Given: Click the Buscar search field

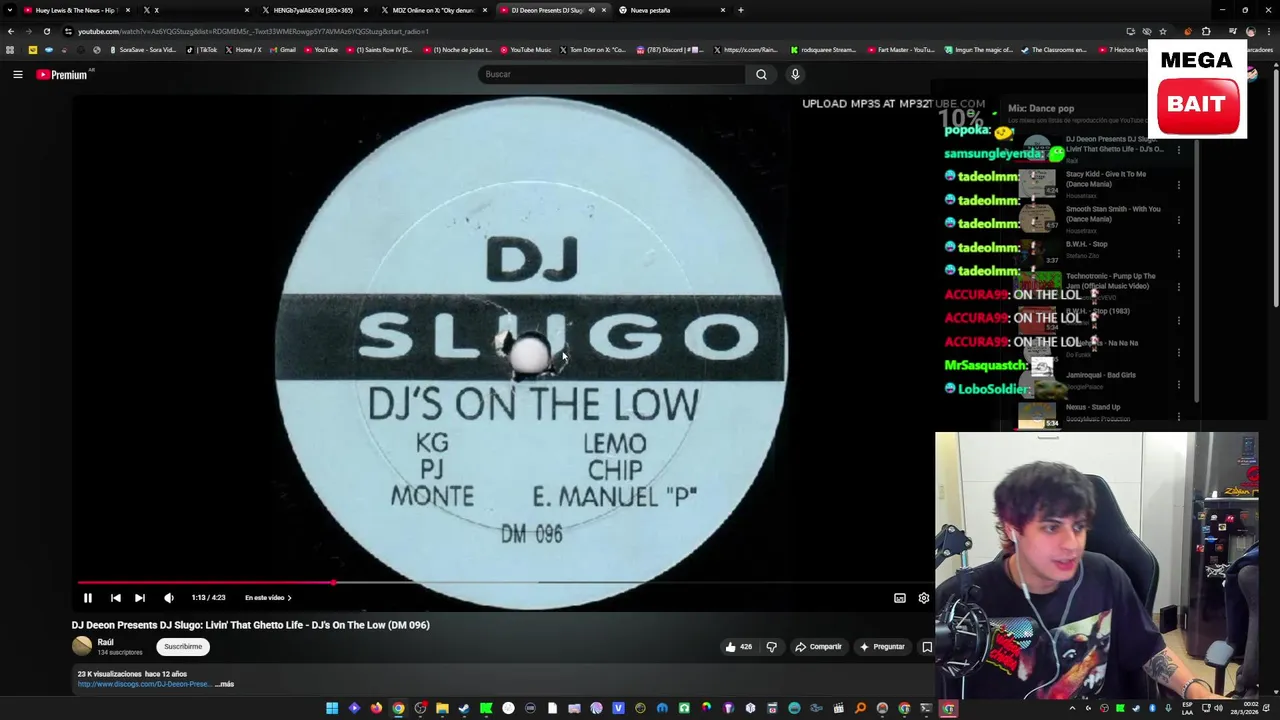Looking at the screenshot, I should point(612,74).
